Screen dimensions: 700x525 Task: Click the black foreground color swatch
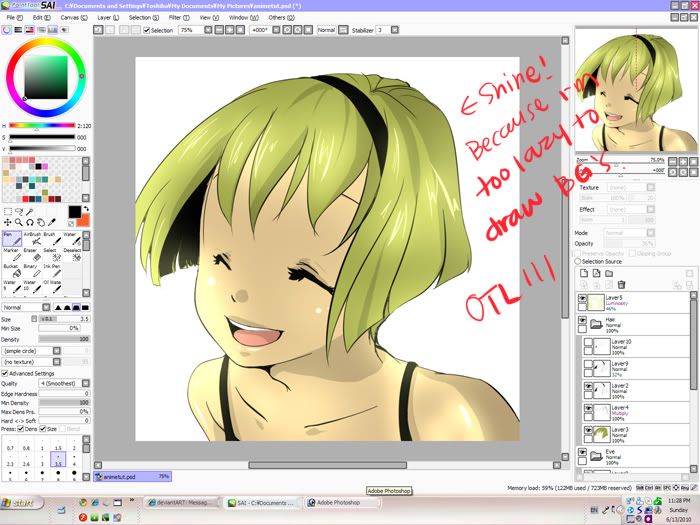click(75, 212)
